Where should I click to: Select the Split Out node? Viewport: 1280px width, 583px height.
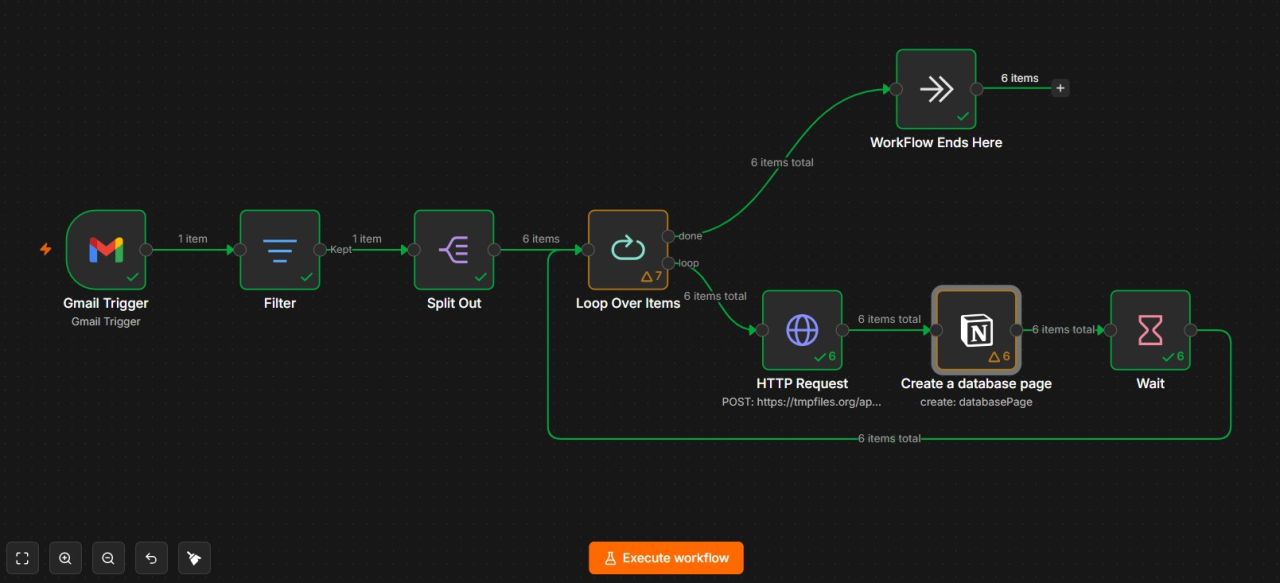(454, 249)
